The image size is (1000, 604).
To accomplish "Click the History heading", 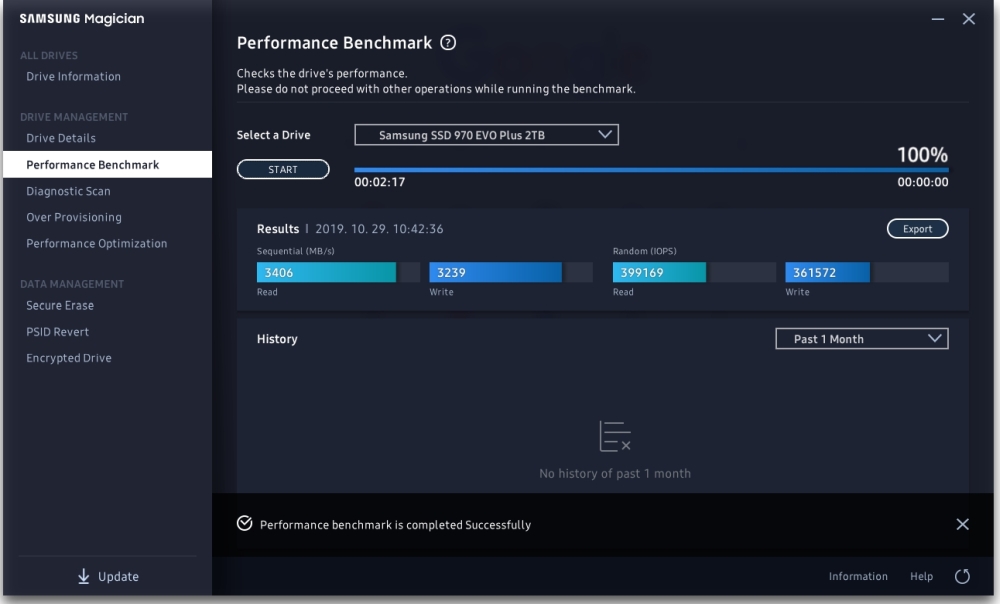I will [x=277, y=339].
